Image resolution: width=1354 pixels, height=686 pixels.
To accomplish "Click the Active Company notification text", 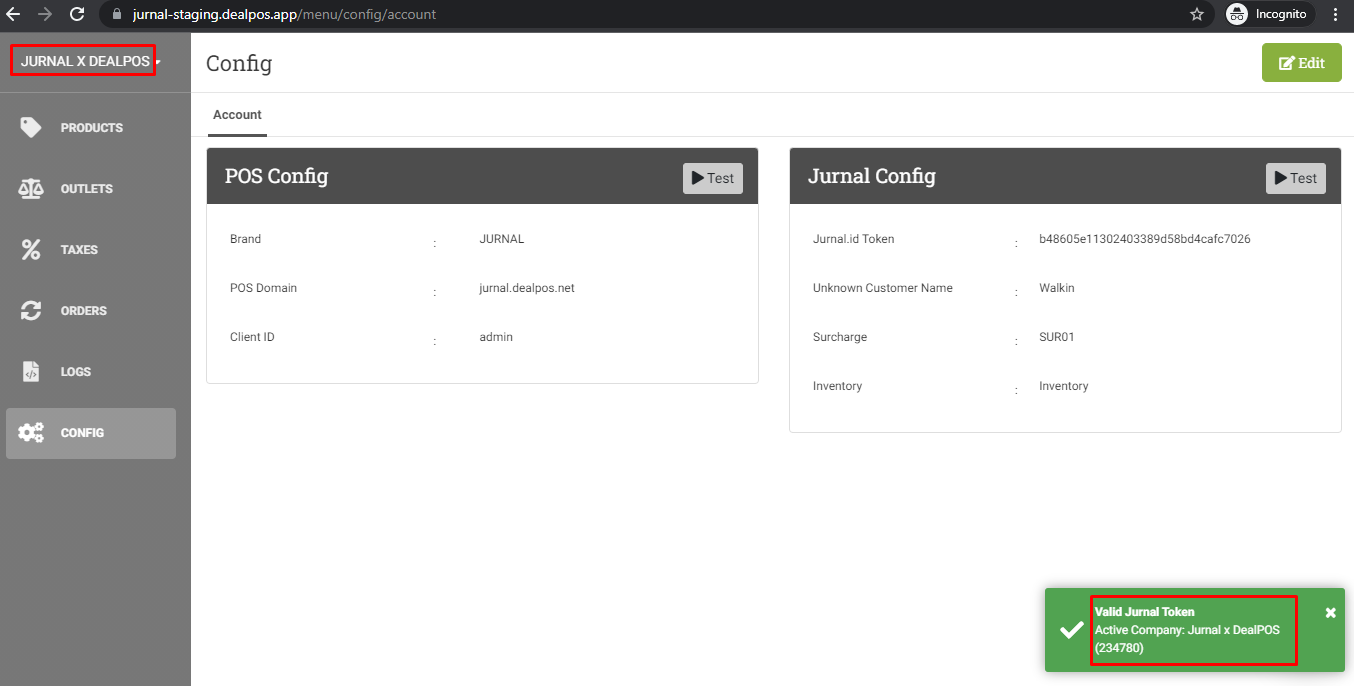I will (x=1187, y=639).
